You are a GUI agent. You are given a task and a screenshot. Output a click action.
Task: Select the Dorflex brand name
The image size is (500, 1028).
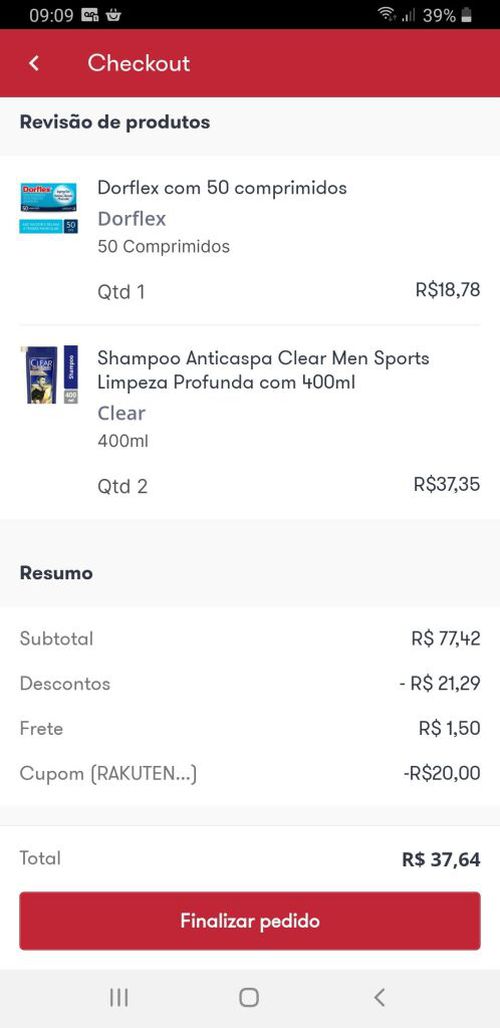tap(132, 218)
